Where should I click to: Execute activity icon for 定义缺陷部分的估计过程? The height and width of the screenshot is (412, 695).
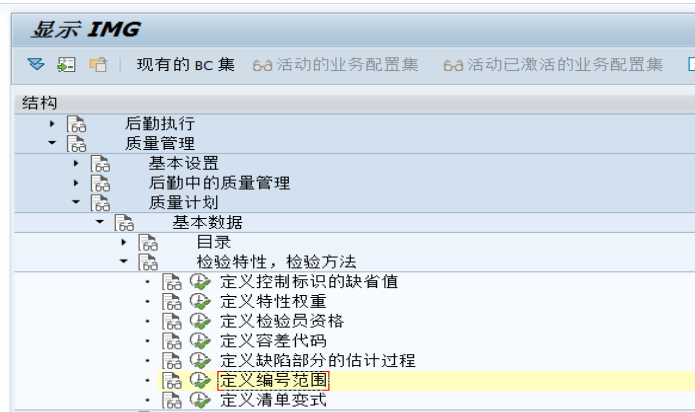coord(200,361)
